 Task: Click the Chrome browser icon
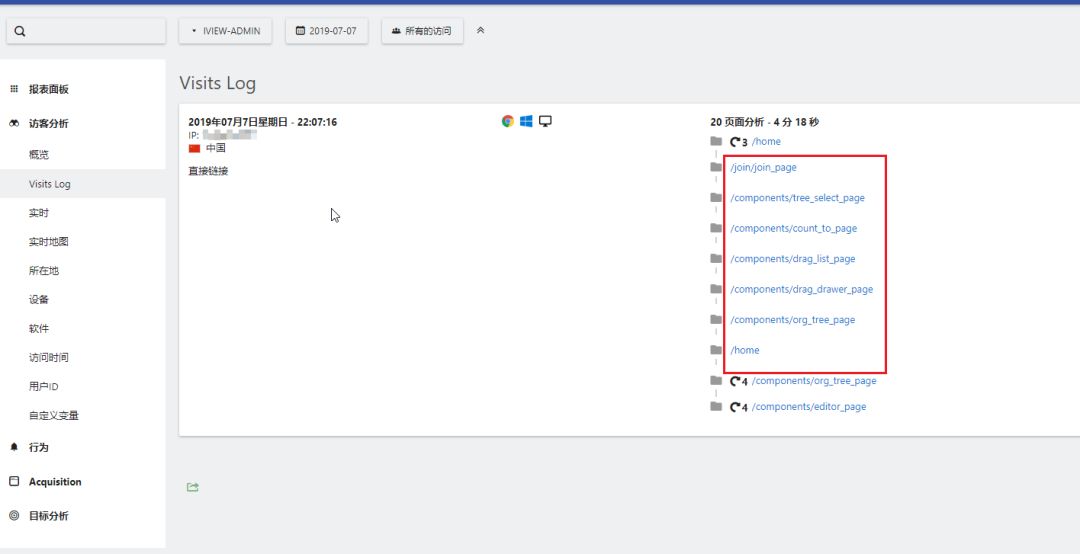click(x=508, y=121)
